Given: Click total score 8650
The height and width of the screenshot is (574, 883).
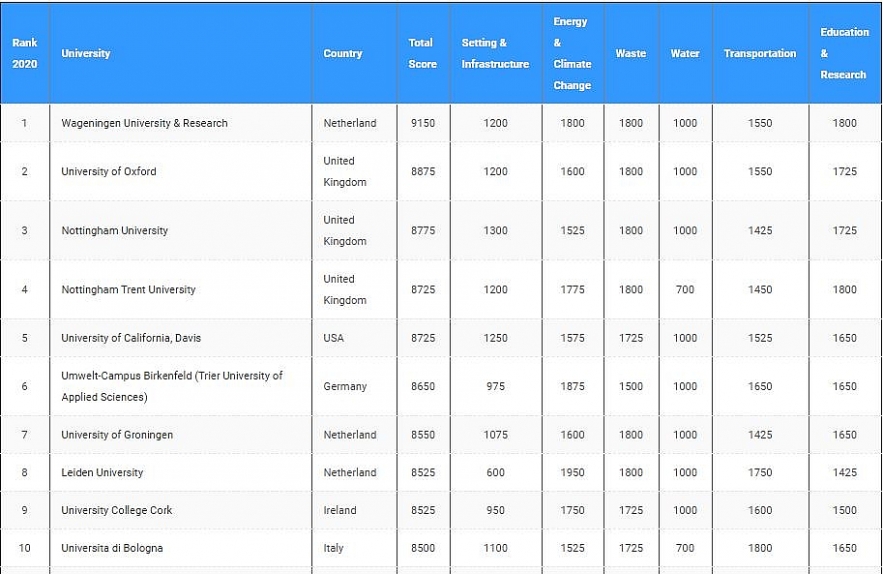Looking at the screenshot, I should 423,386.
